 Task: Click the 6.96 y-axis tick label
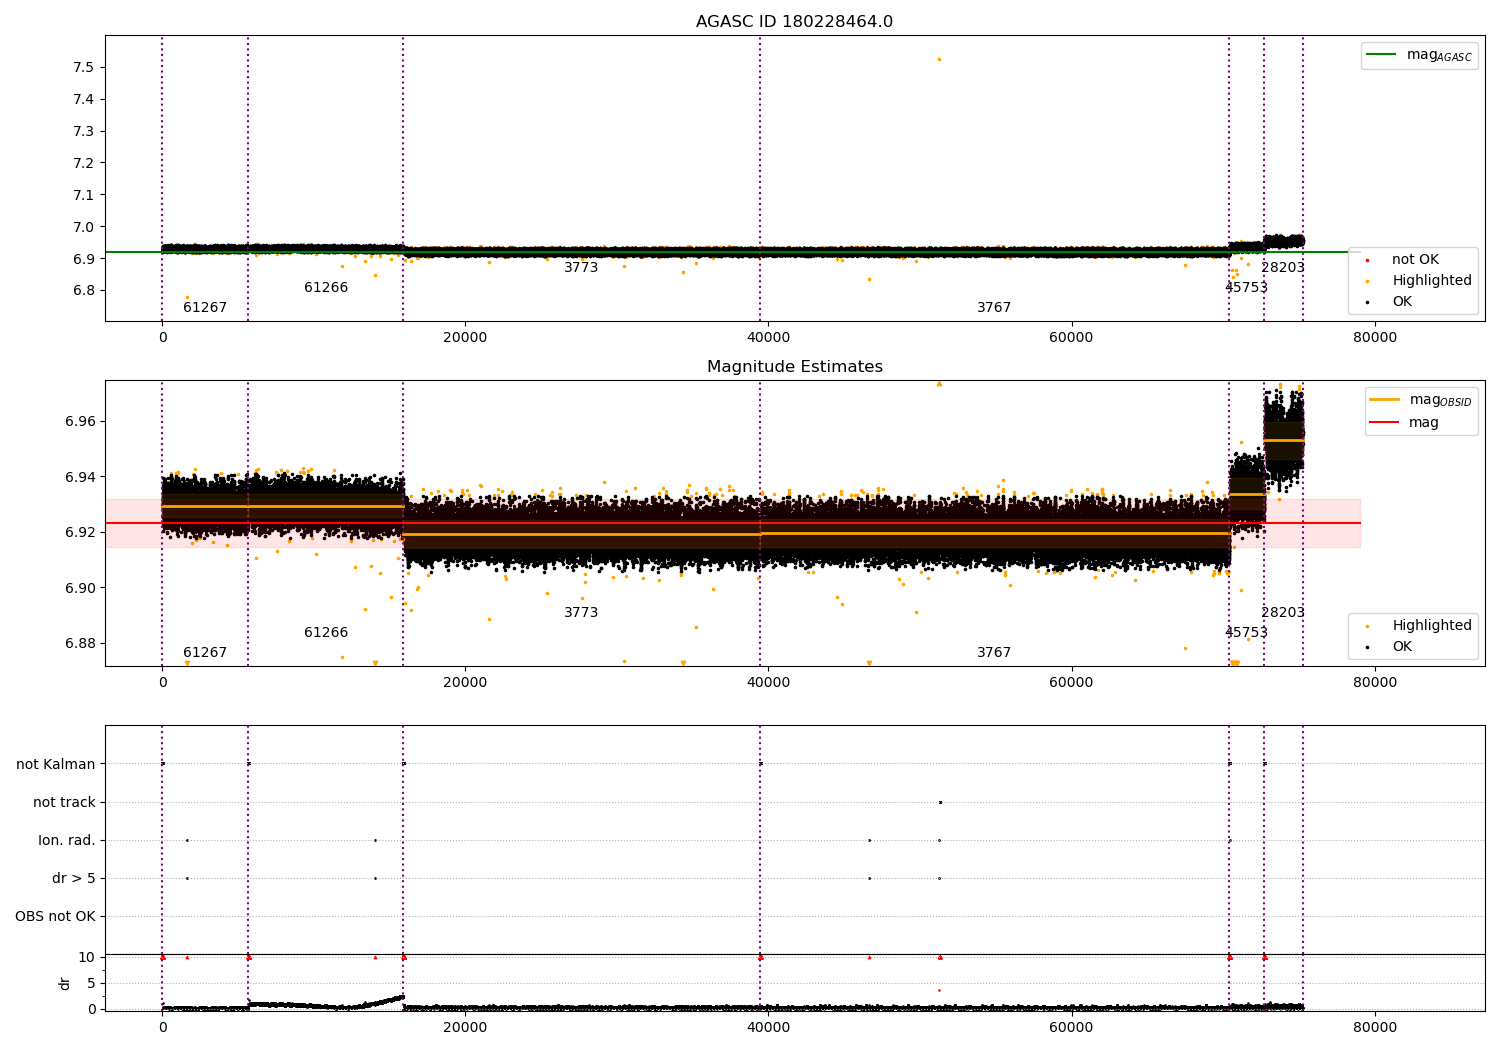click(x=80, y=422)
